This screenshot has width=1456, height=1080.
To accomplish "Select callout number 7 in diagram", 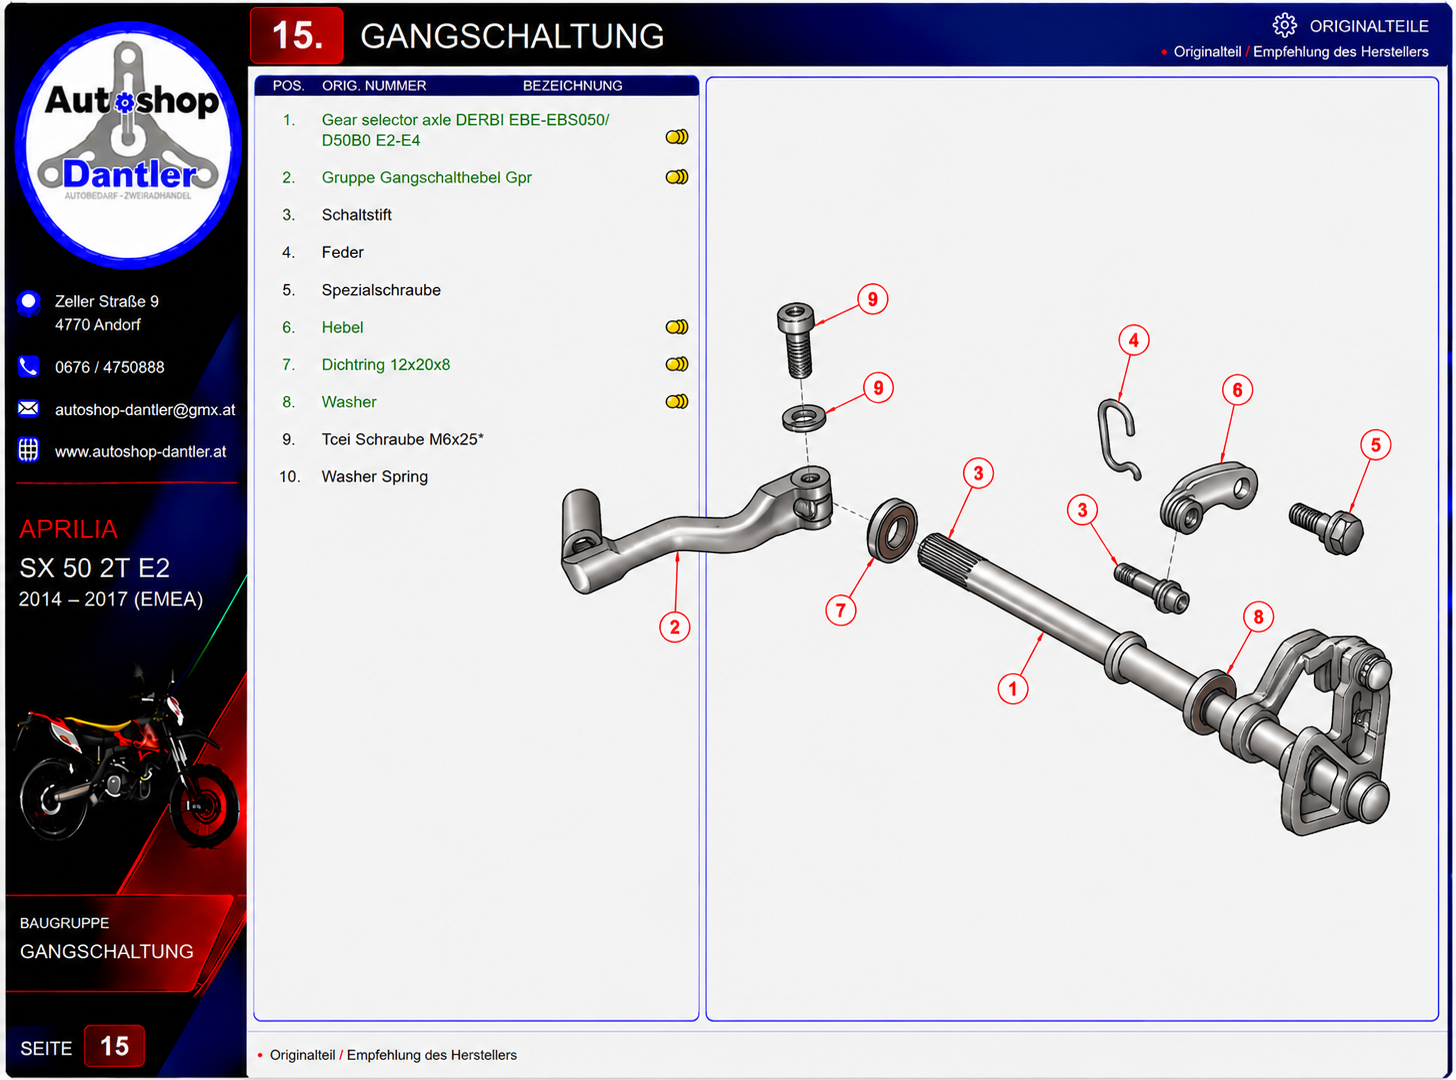I will click(x=841, y=610).
